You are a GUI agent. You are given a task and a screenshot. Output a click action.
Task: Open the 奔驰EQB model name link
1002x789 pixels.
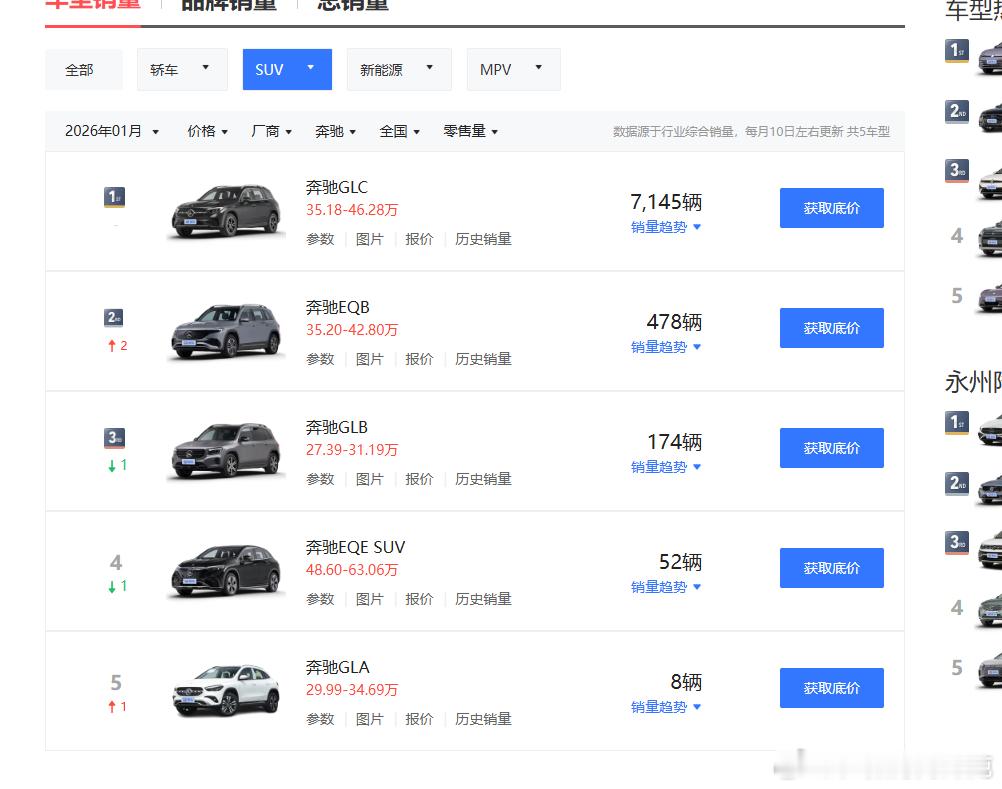click(337, 307)
